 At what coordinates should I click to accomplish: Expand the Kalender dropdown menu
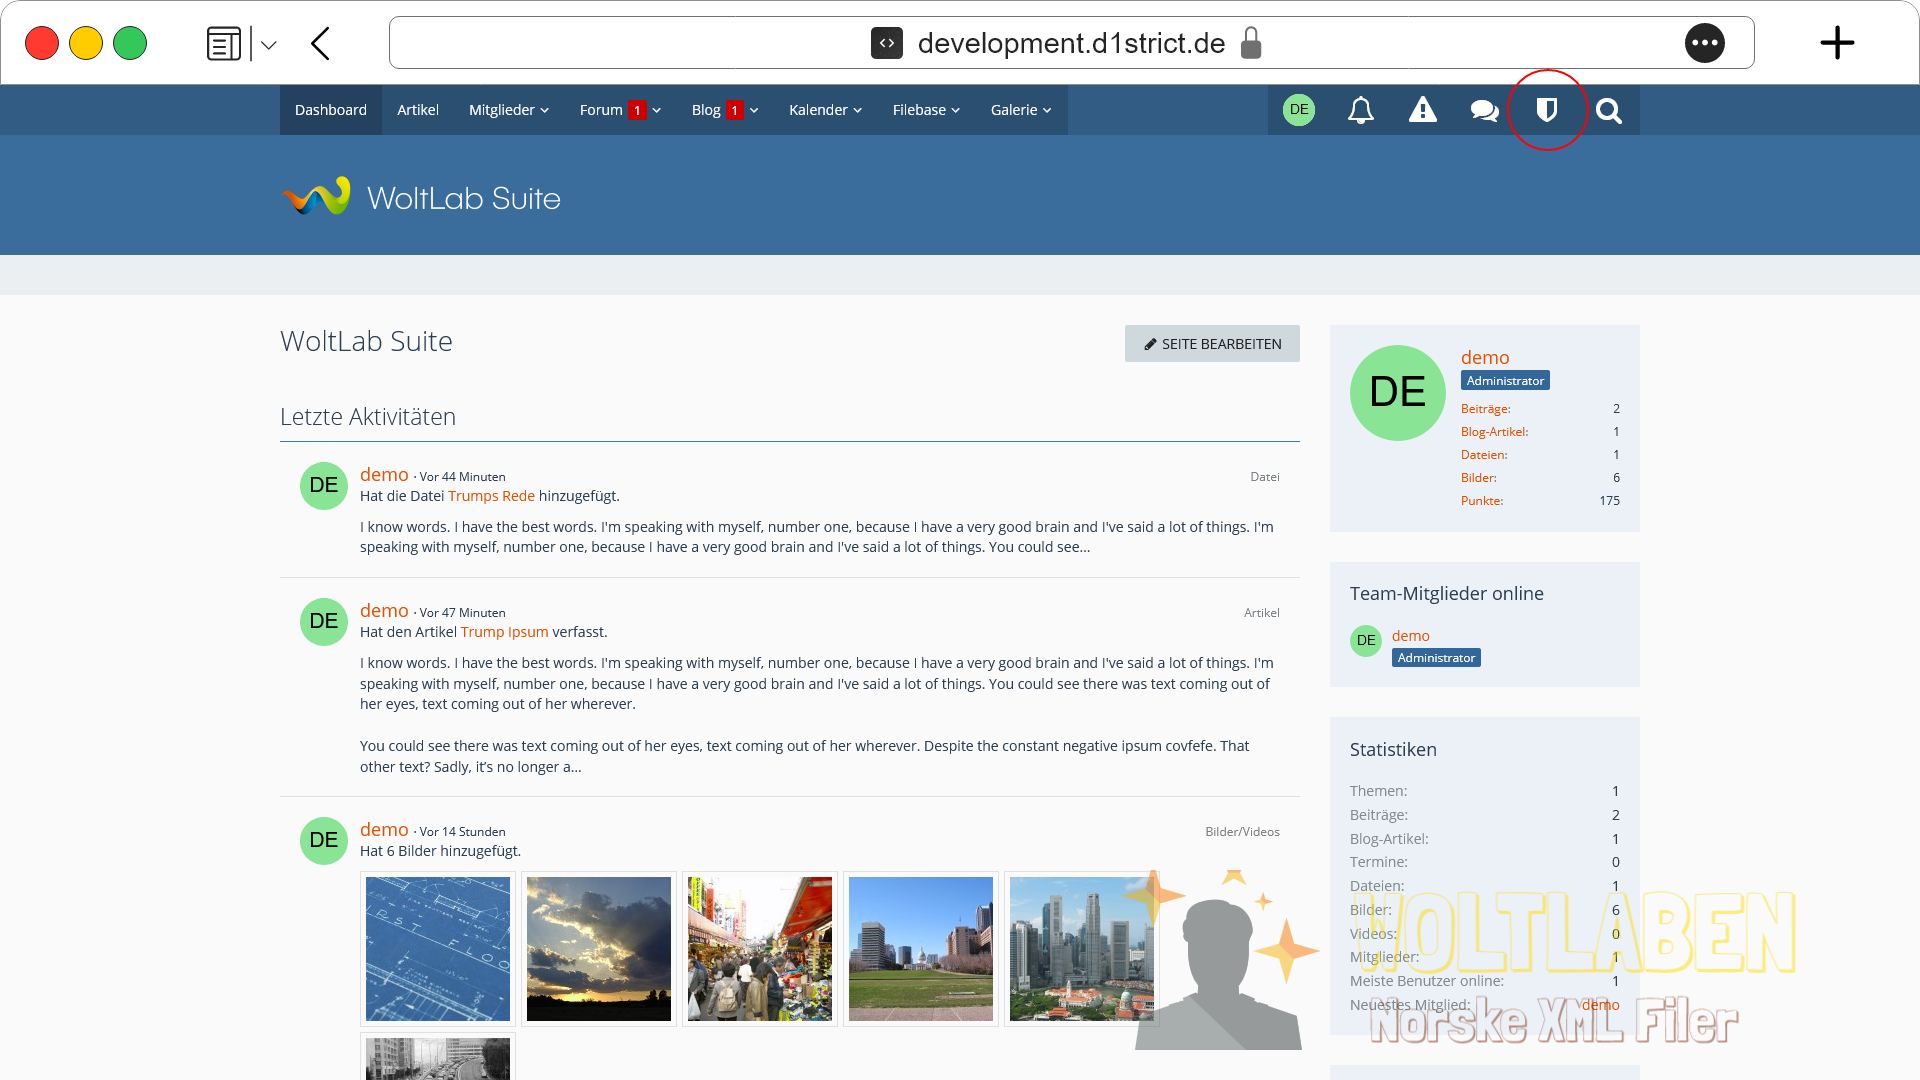click(824, 110)
